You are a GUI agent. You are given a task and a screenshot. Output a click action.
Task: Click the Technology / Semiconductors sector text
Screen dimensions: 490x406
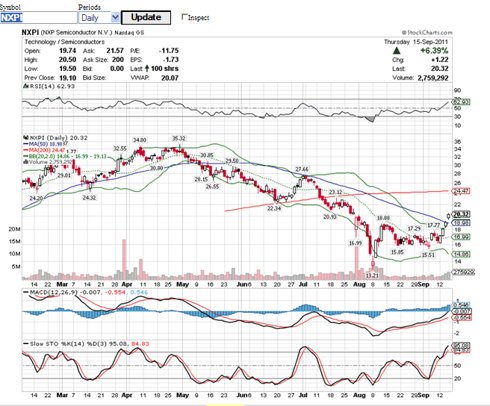[x=64, y=42]
